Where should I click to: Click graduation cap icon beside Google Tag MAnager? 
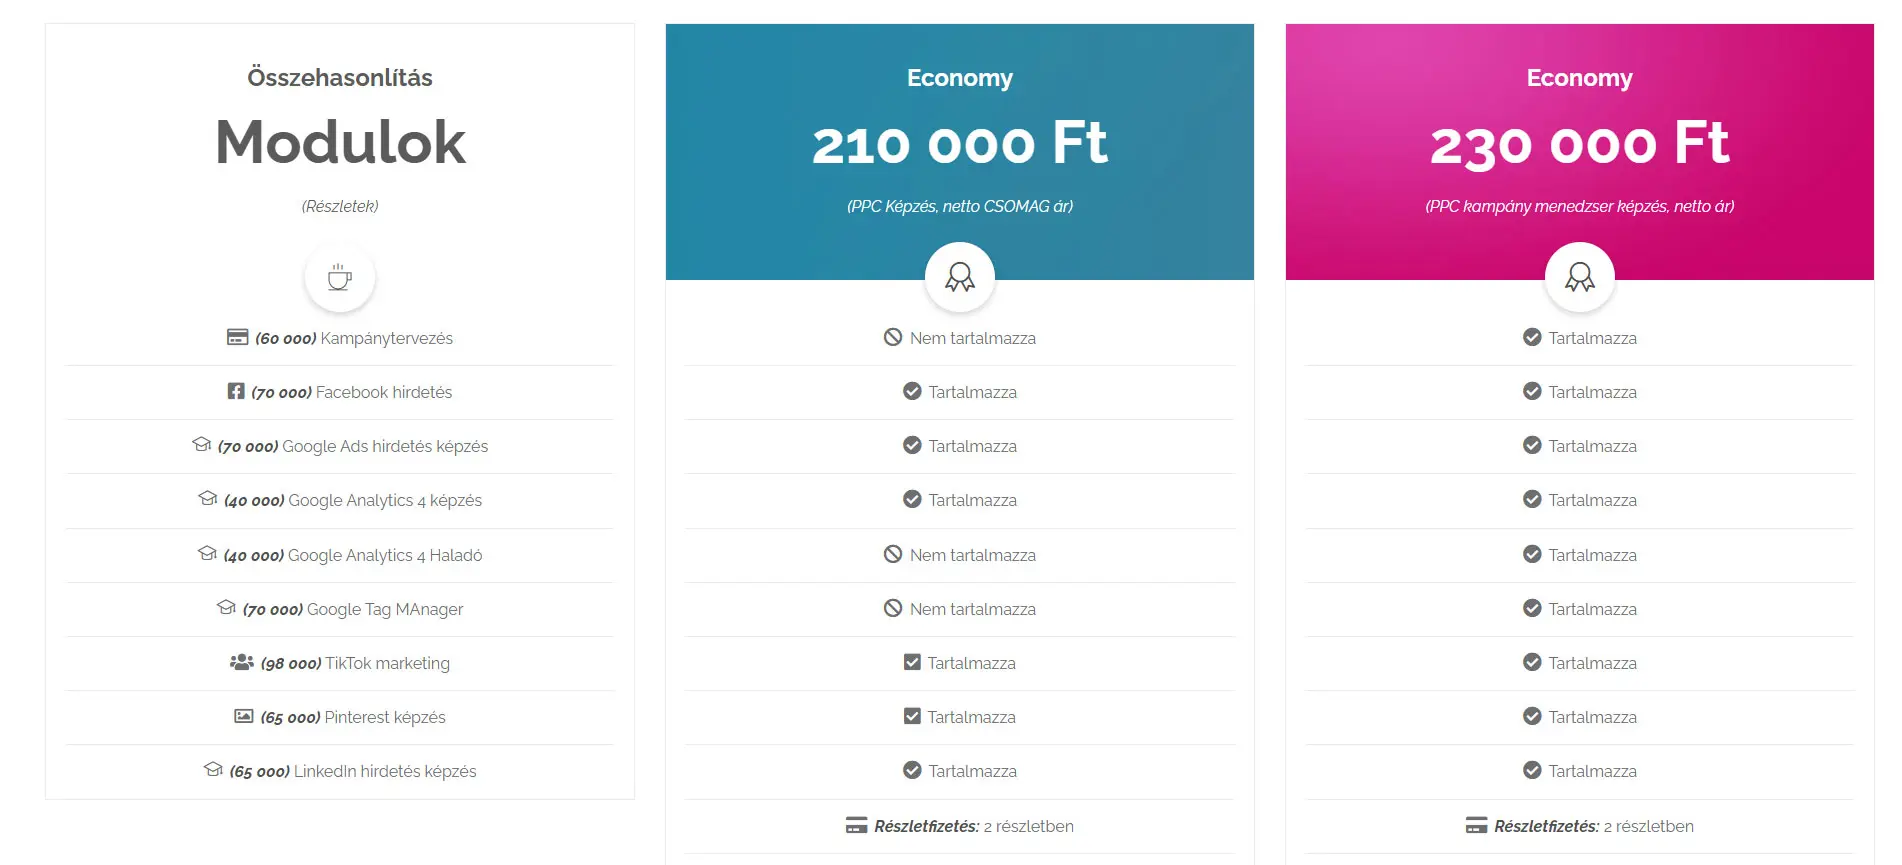coord(226,607)
